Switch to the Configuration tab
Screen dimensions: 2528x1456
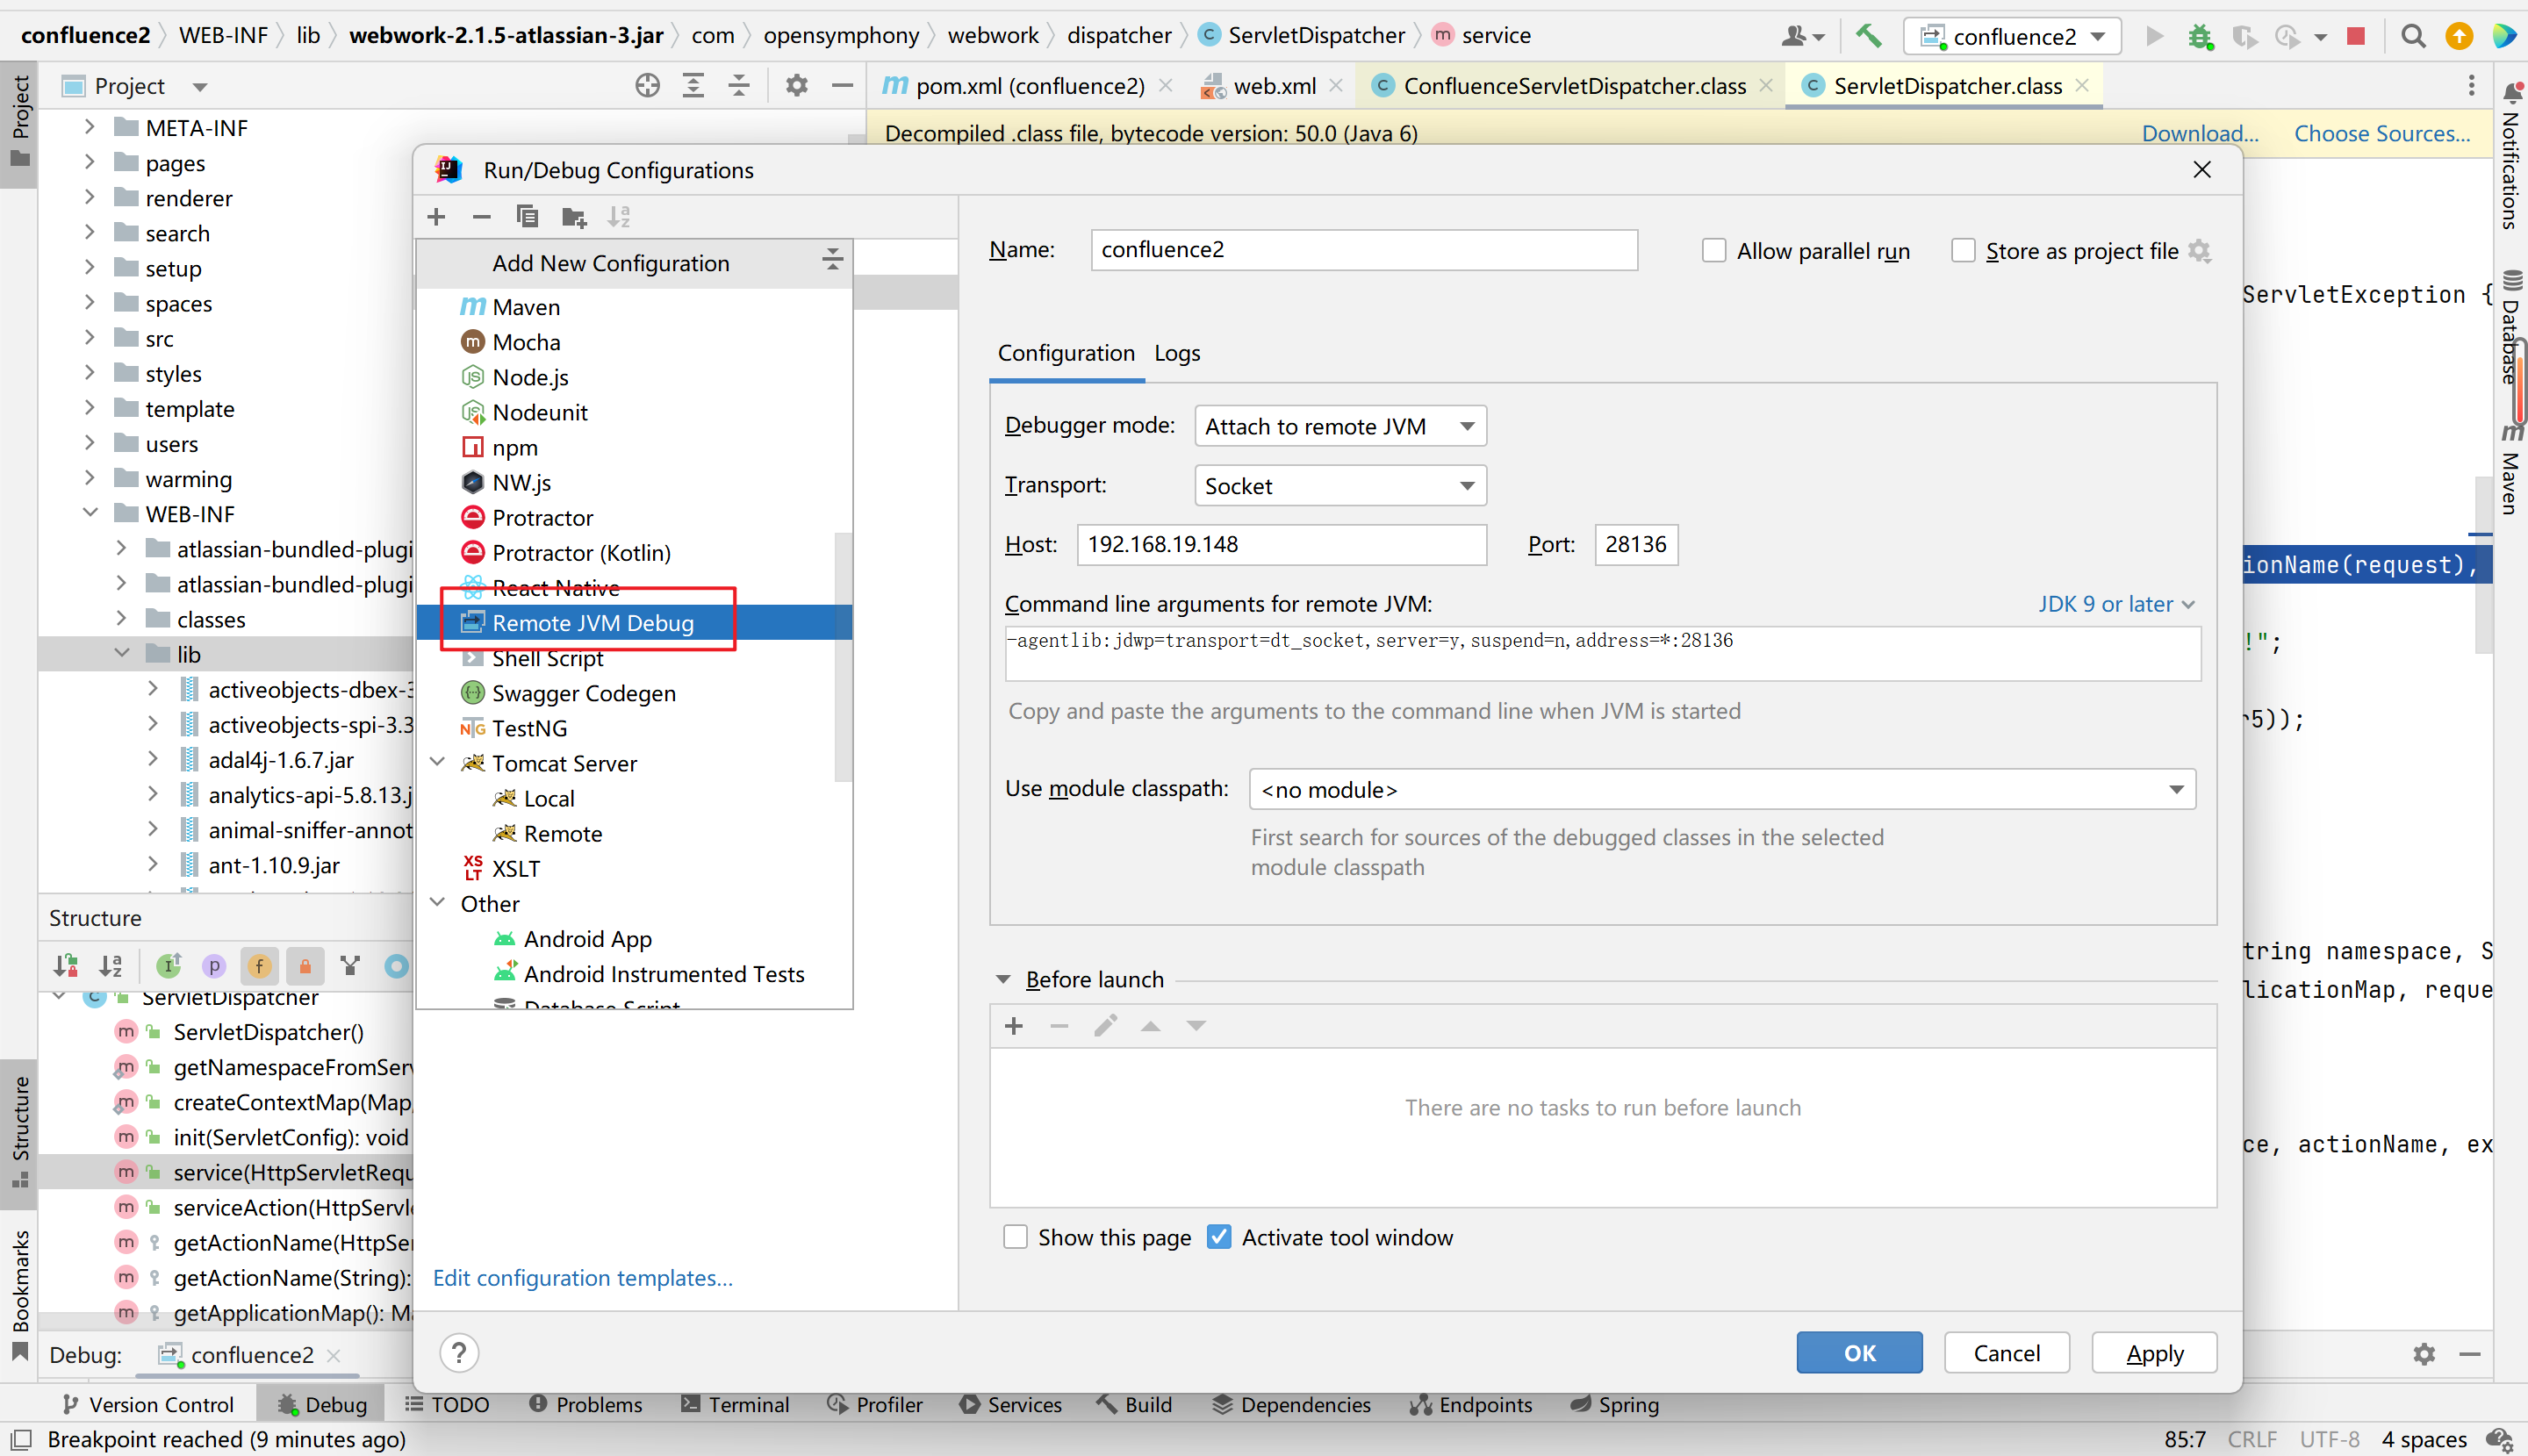tap(1066, 352)
